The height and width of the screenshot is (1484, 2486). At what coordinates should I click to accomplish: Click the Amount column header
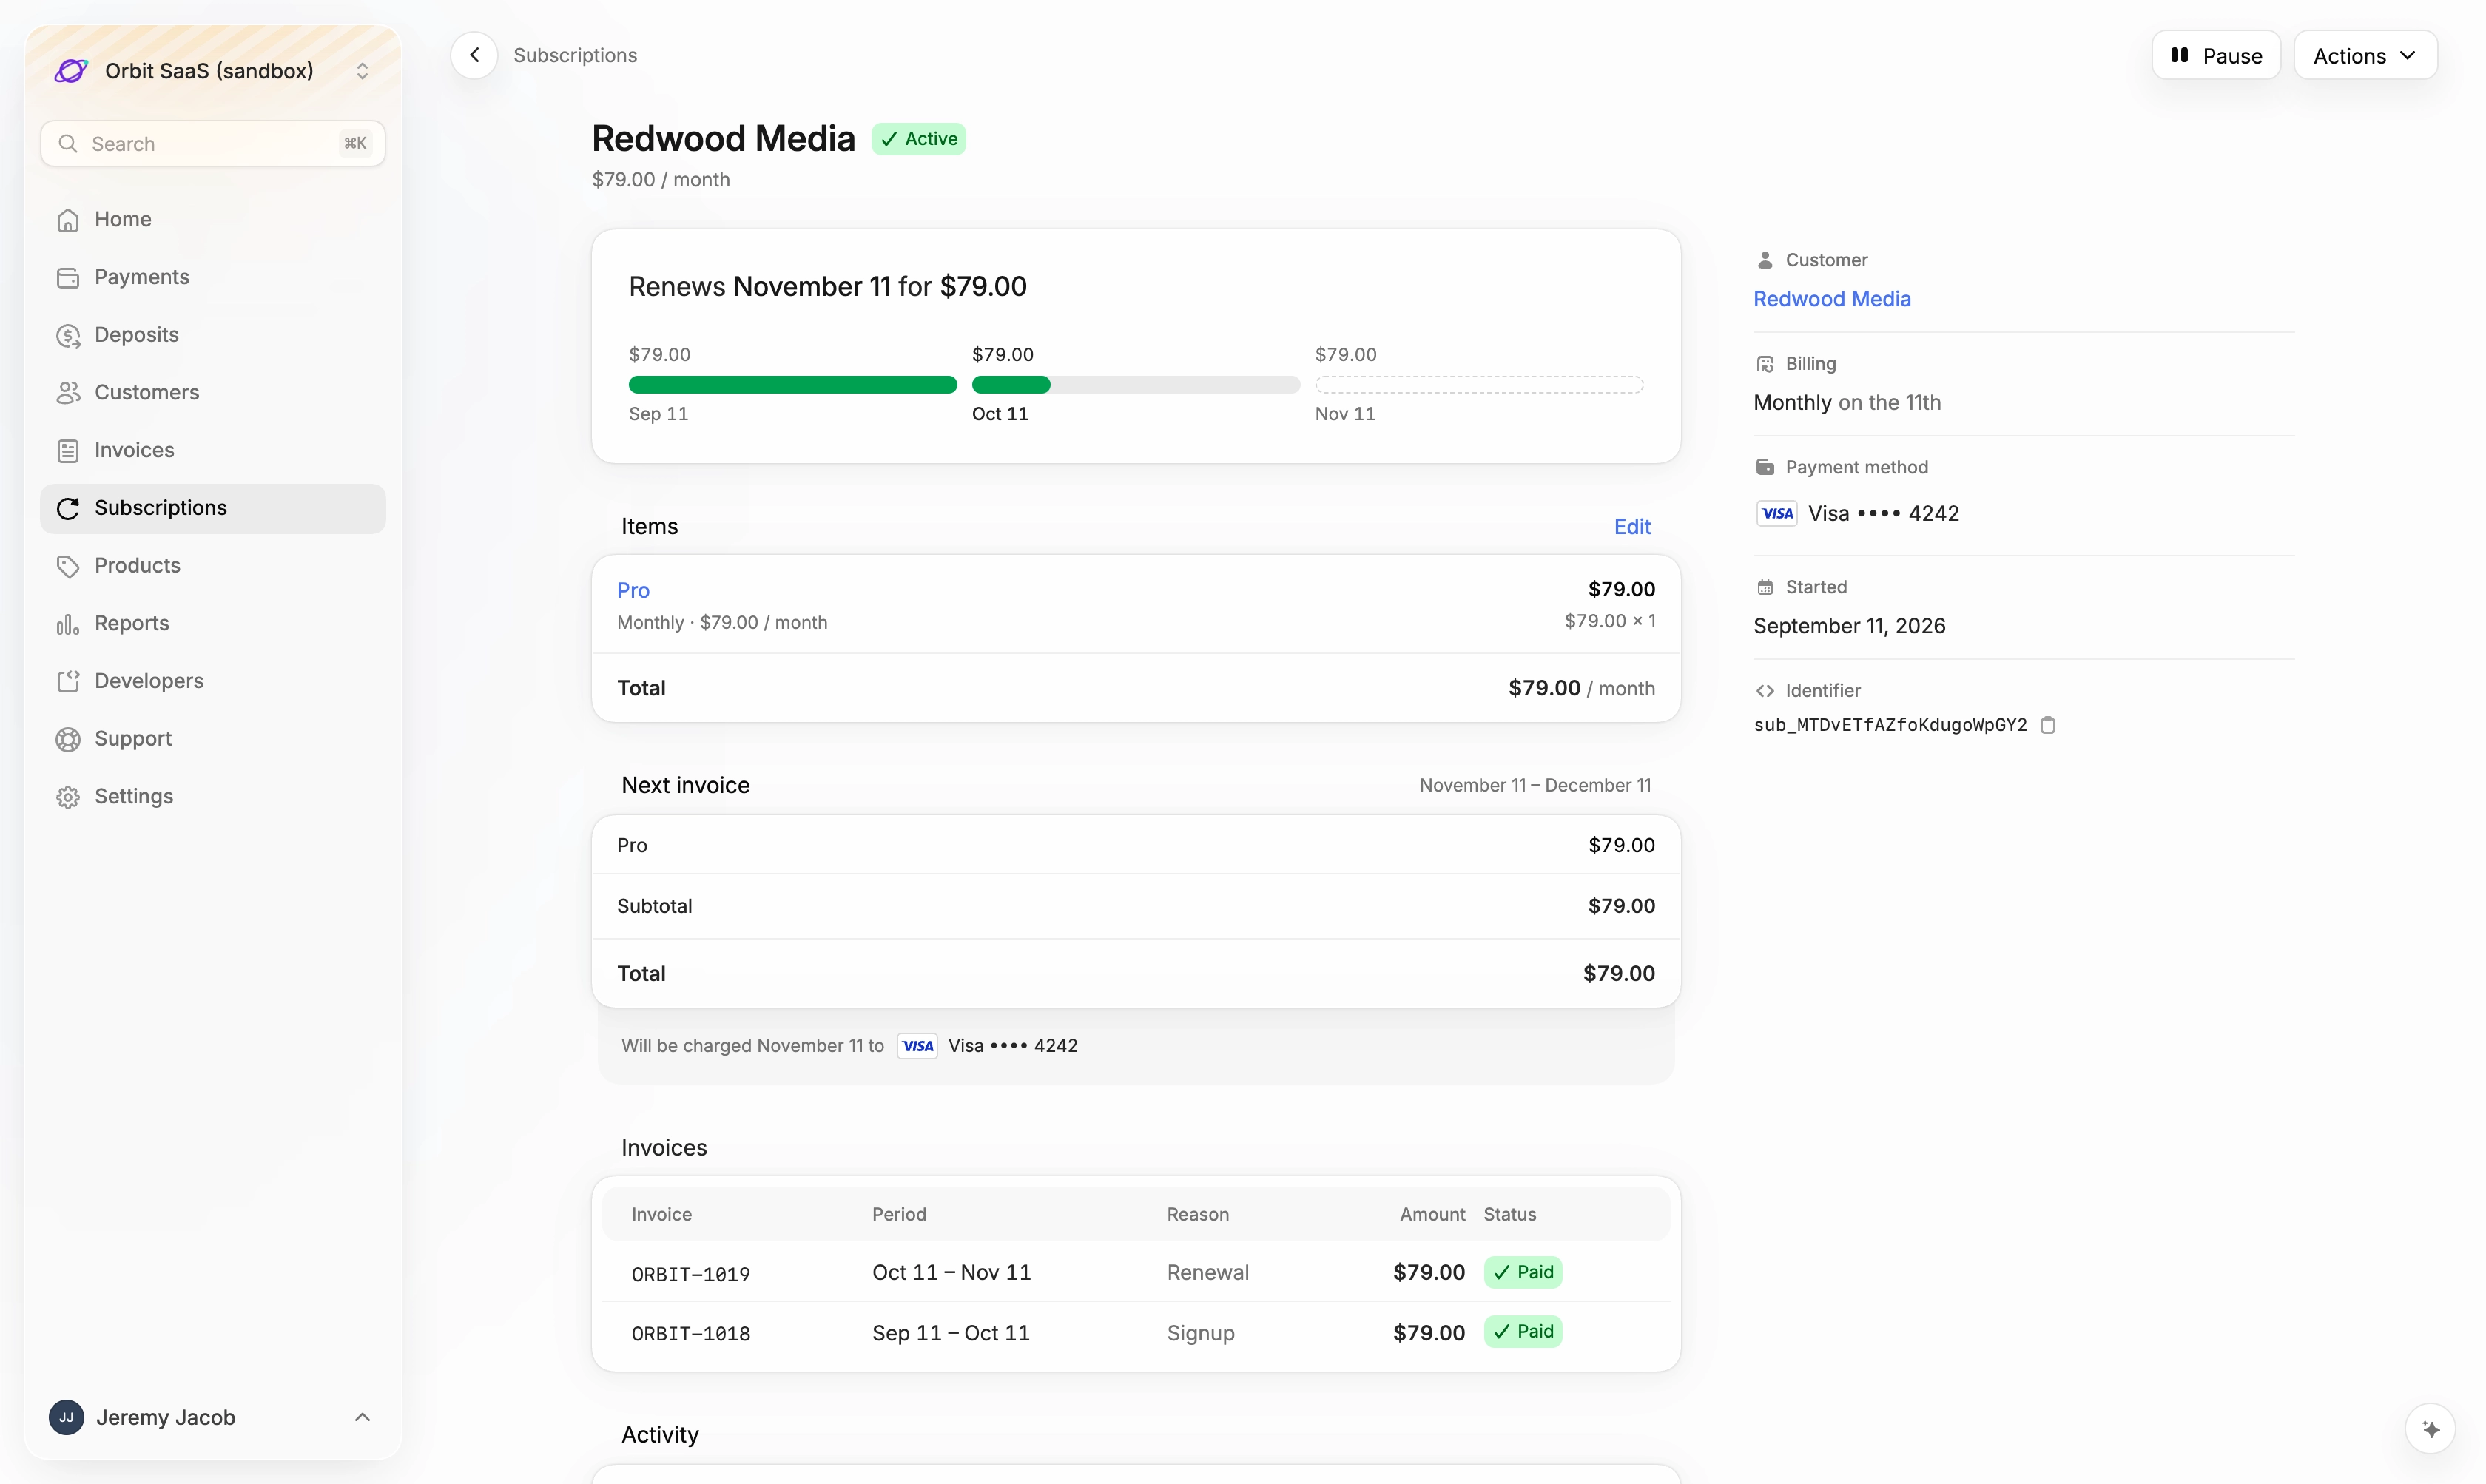click(x=1432, y=1215)
